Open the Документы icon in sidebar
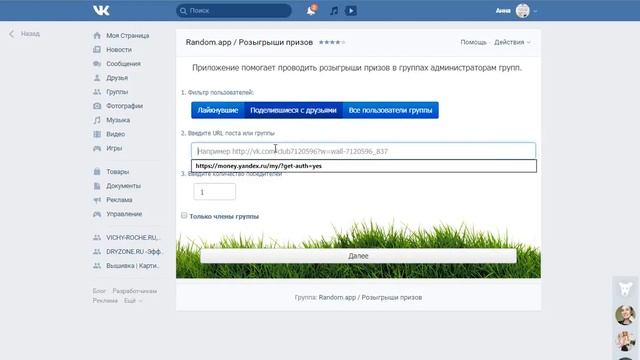The height and width of the screenshot is (360, 640). tap(97, 186)
